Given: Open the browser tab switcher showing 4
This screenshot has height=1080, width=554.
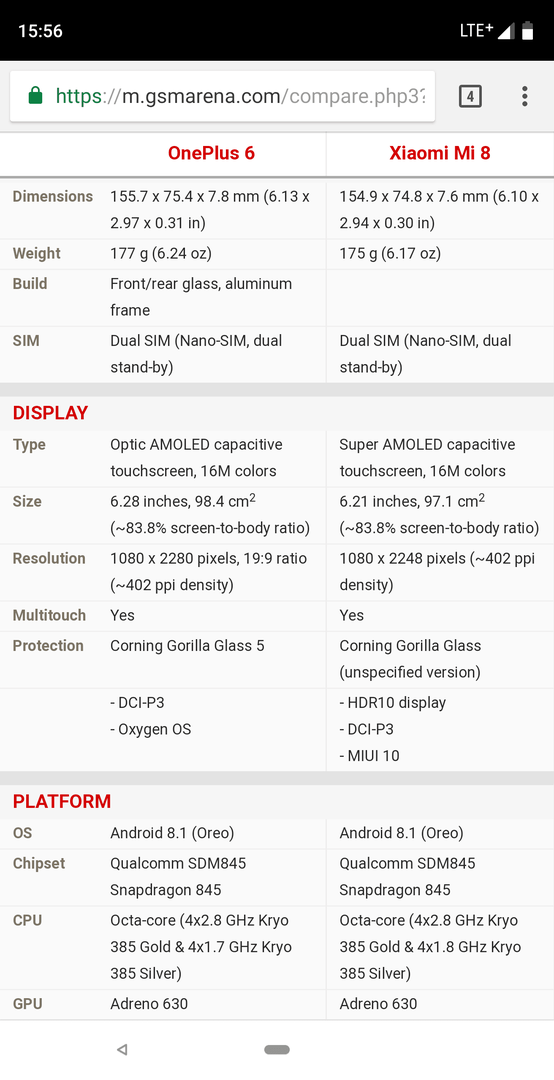Looking at the screenshot, I should (470, 96).
